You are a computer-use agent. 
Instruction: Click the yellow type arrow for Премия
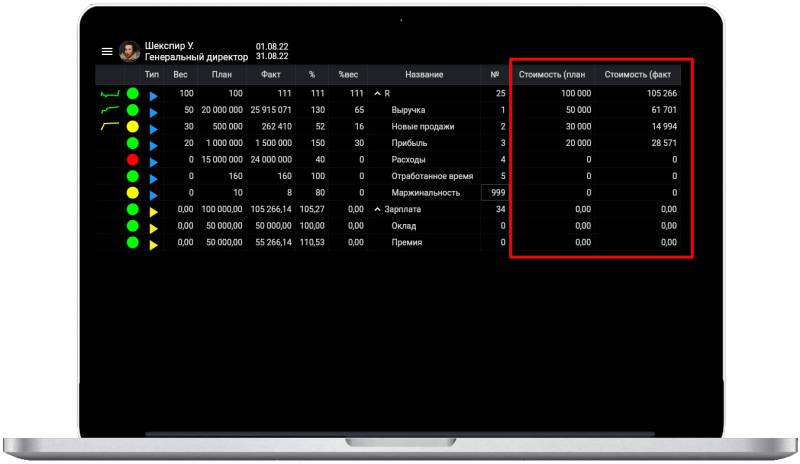(154, 245)
